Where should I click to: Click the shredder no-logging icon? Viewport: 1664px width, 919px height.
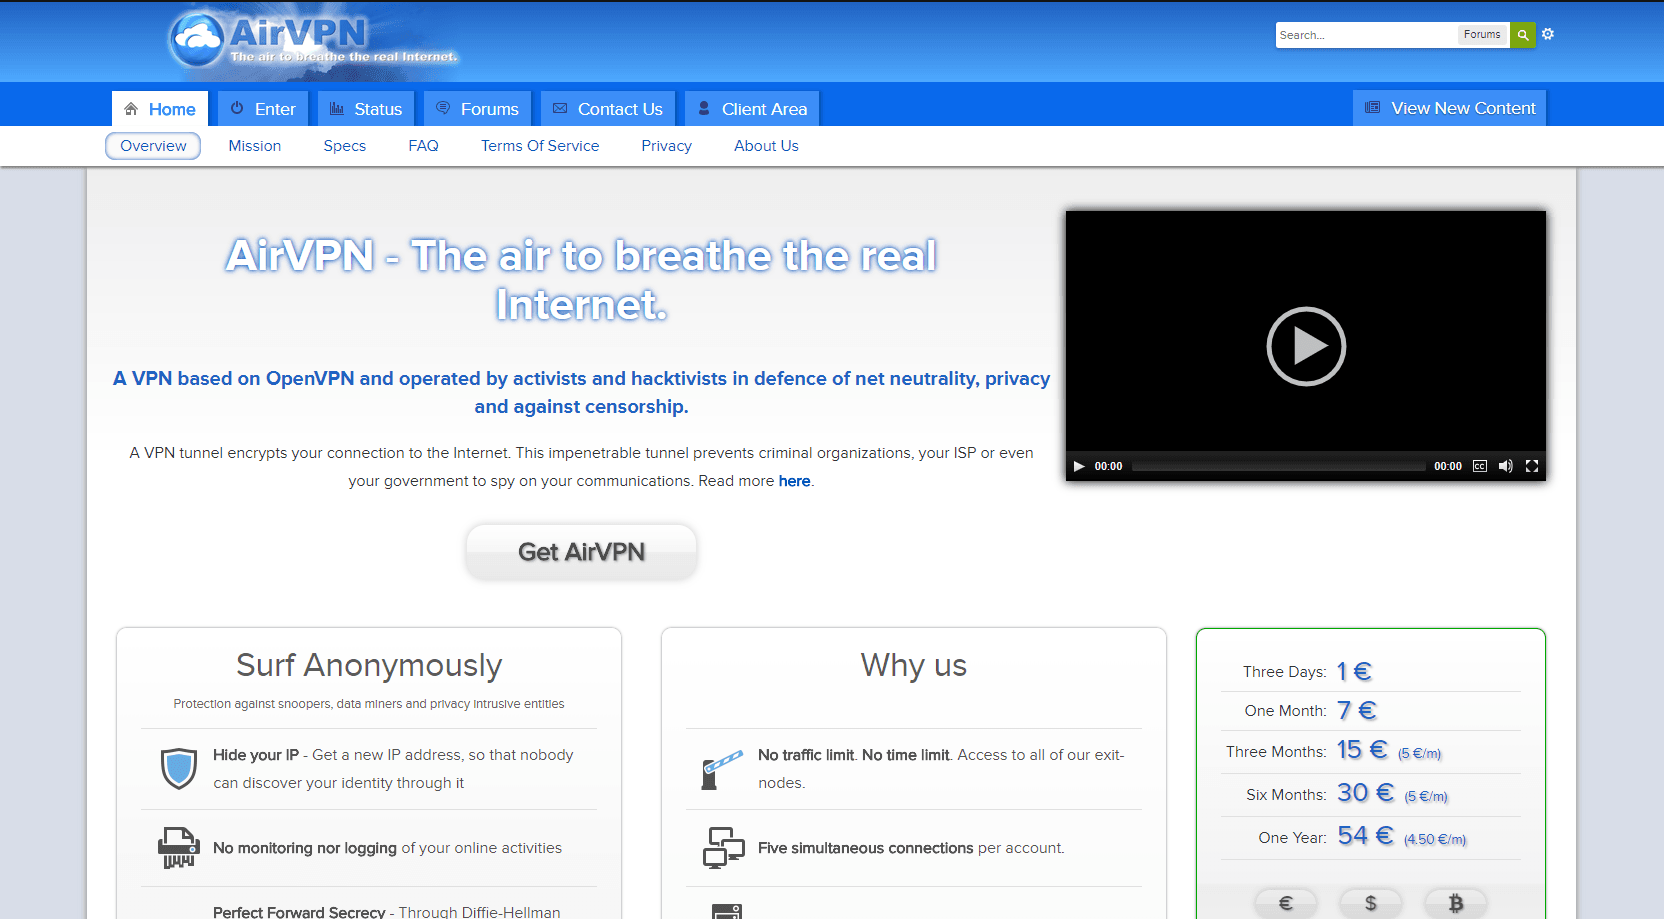pos(179,848)
